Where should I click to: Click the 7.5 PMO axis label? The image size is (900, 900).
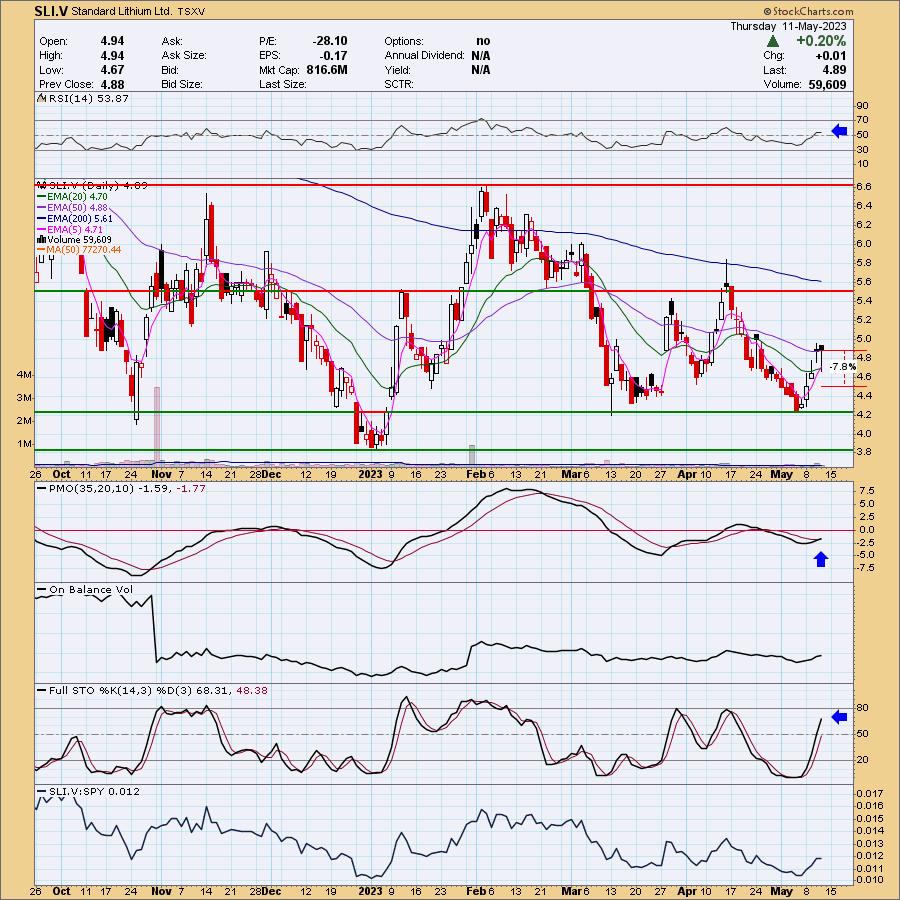coord(868,491)
